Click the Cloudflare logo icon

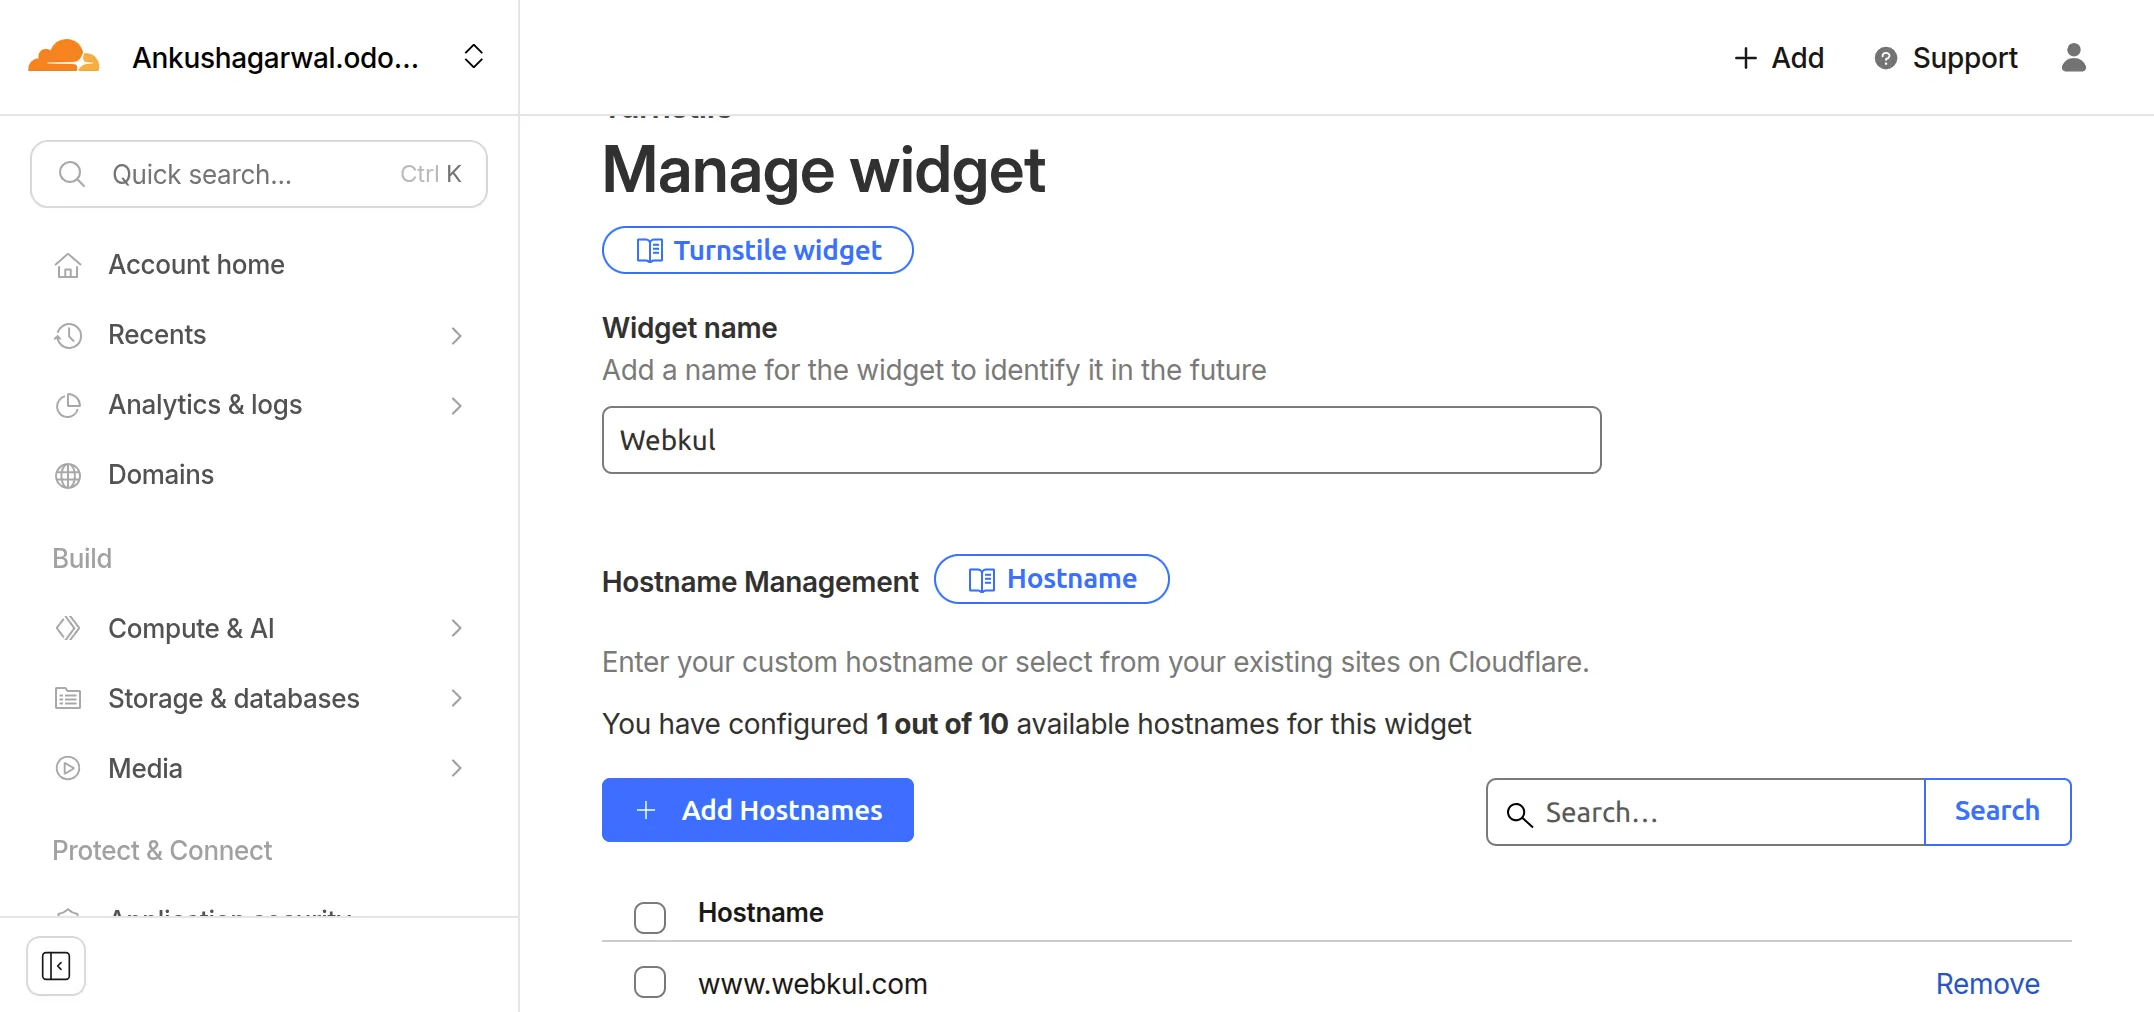click(63, 57)
